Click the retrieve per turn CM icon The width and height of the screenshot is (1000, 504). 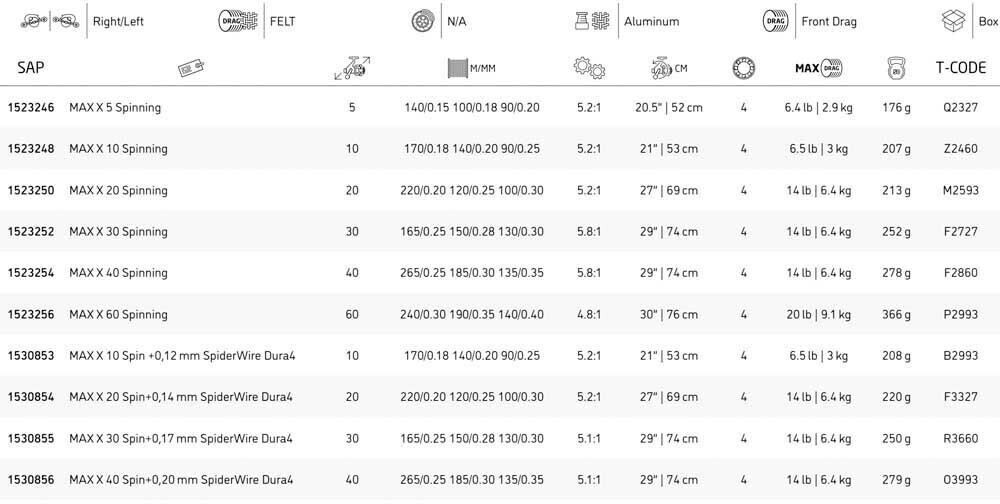tap(661, 68)
